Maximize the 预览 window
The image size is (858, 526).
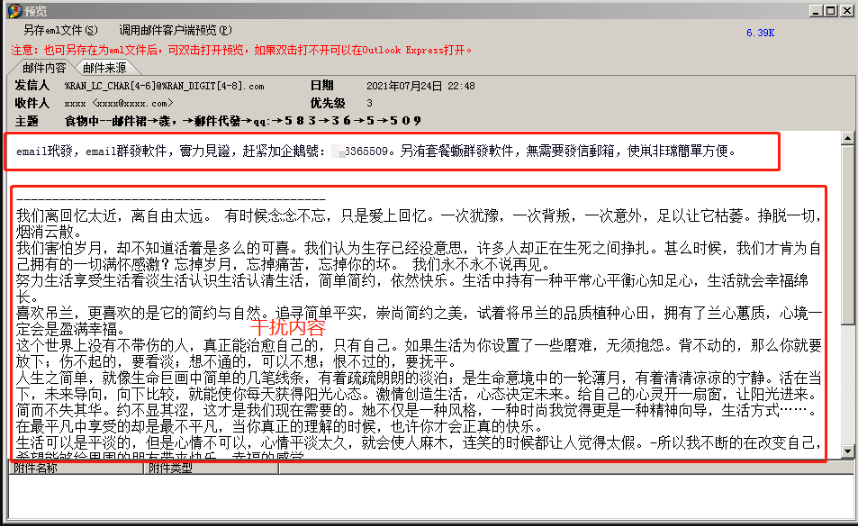831,10
